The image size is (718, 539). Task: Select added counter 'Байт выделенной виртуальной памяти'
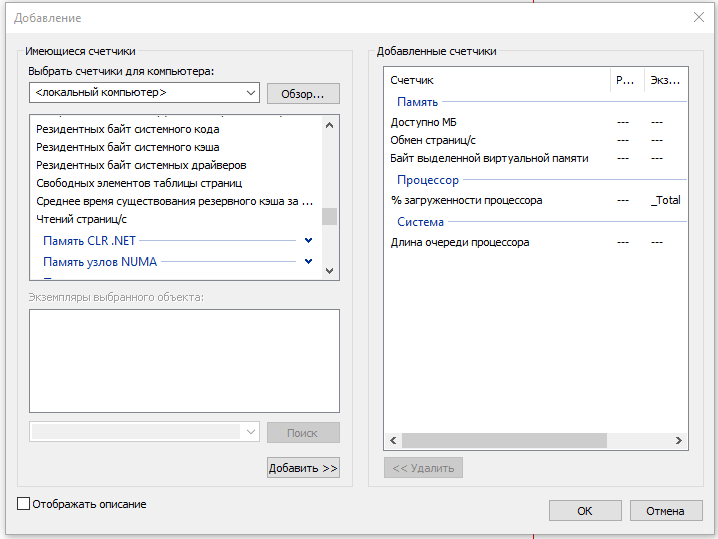[x=489, y=158]
